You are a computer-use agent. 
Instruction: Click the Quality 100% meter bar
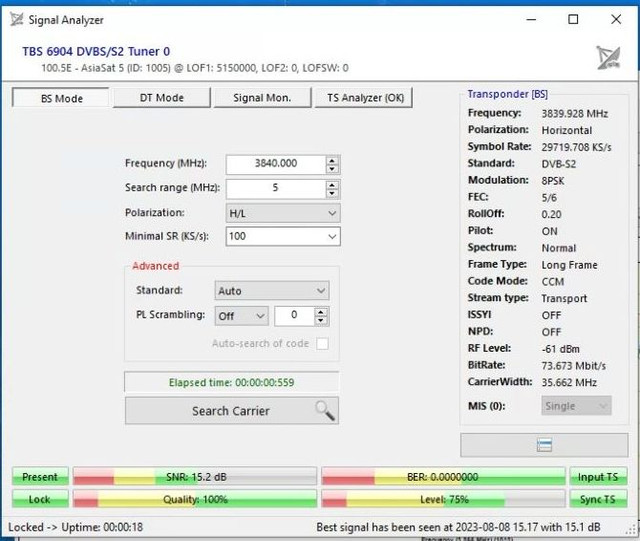coord(195,499)
